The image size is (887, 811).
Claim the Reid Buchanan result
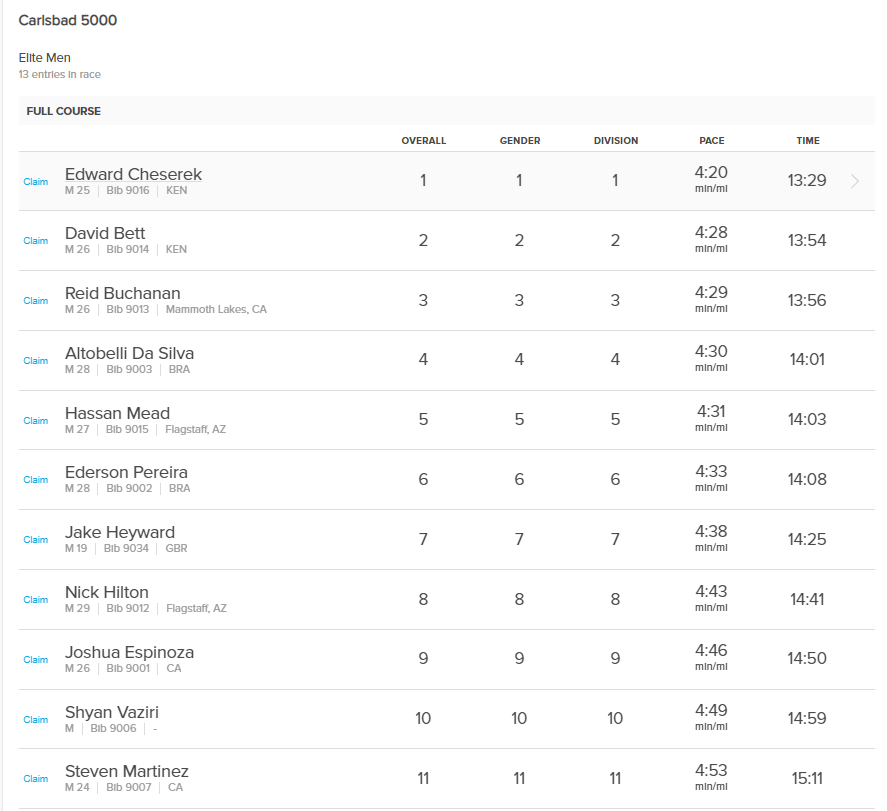point(36,301)
